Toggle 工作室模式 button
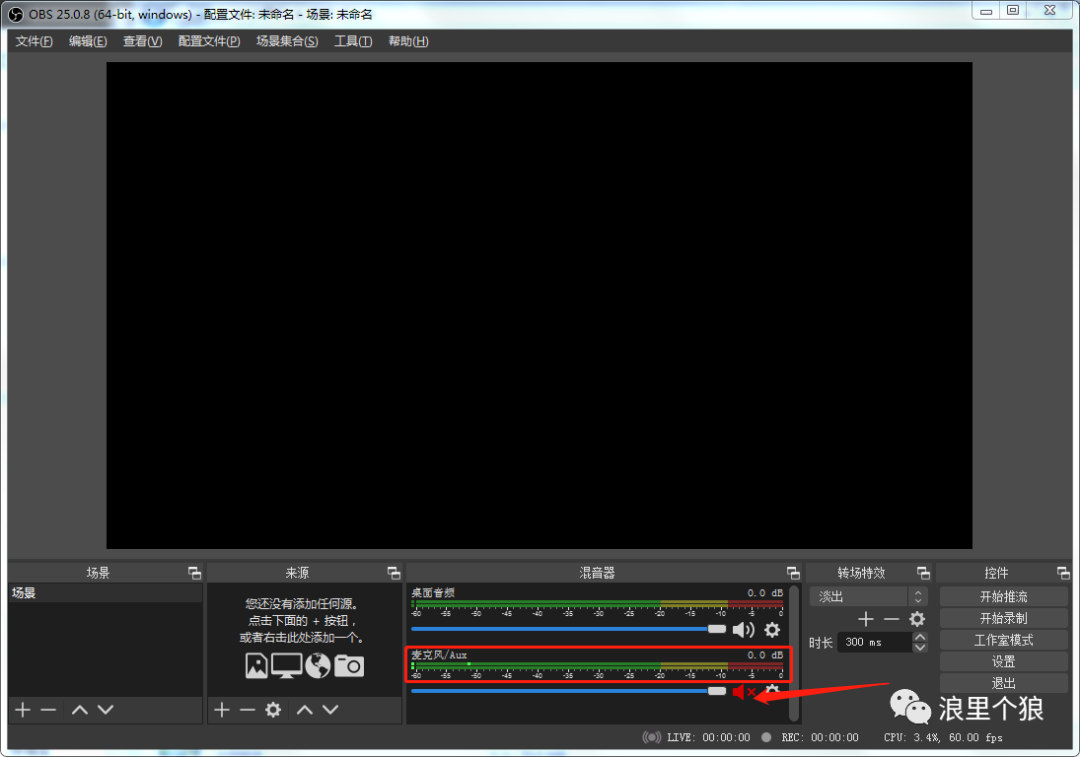 (1004, 641)
